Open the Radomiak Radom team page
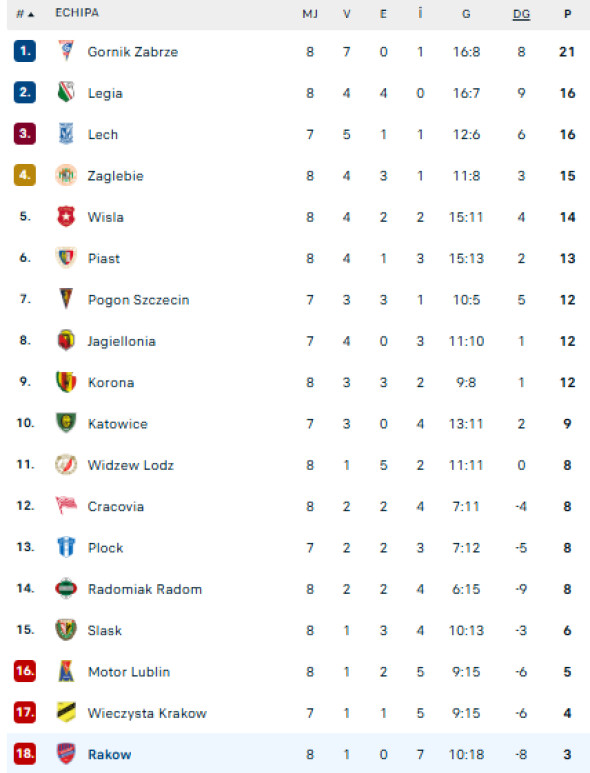The width and height of the screenshot is (590, 773). coord(145,589)
